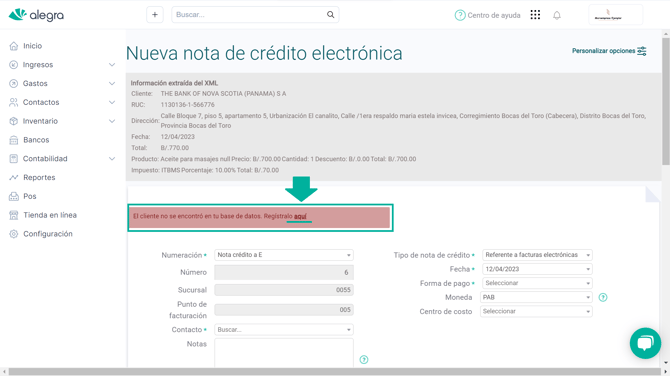The width and height of the screenshot is (670, 376).
Task: Click the Ingresos sidebar icon
Action: pos(14,65)
